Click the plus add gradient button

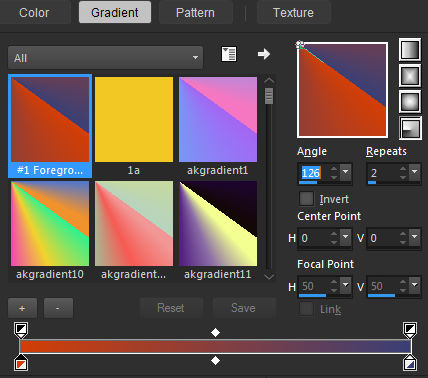[22, 308]
